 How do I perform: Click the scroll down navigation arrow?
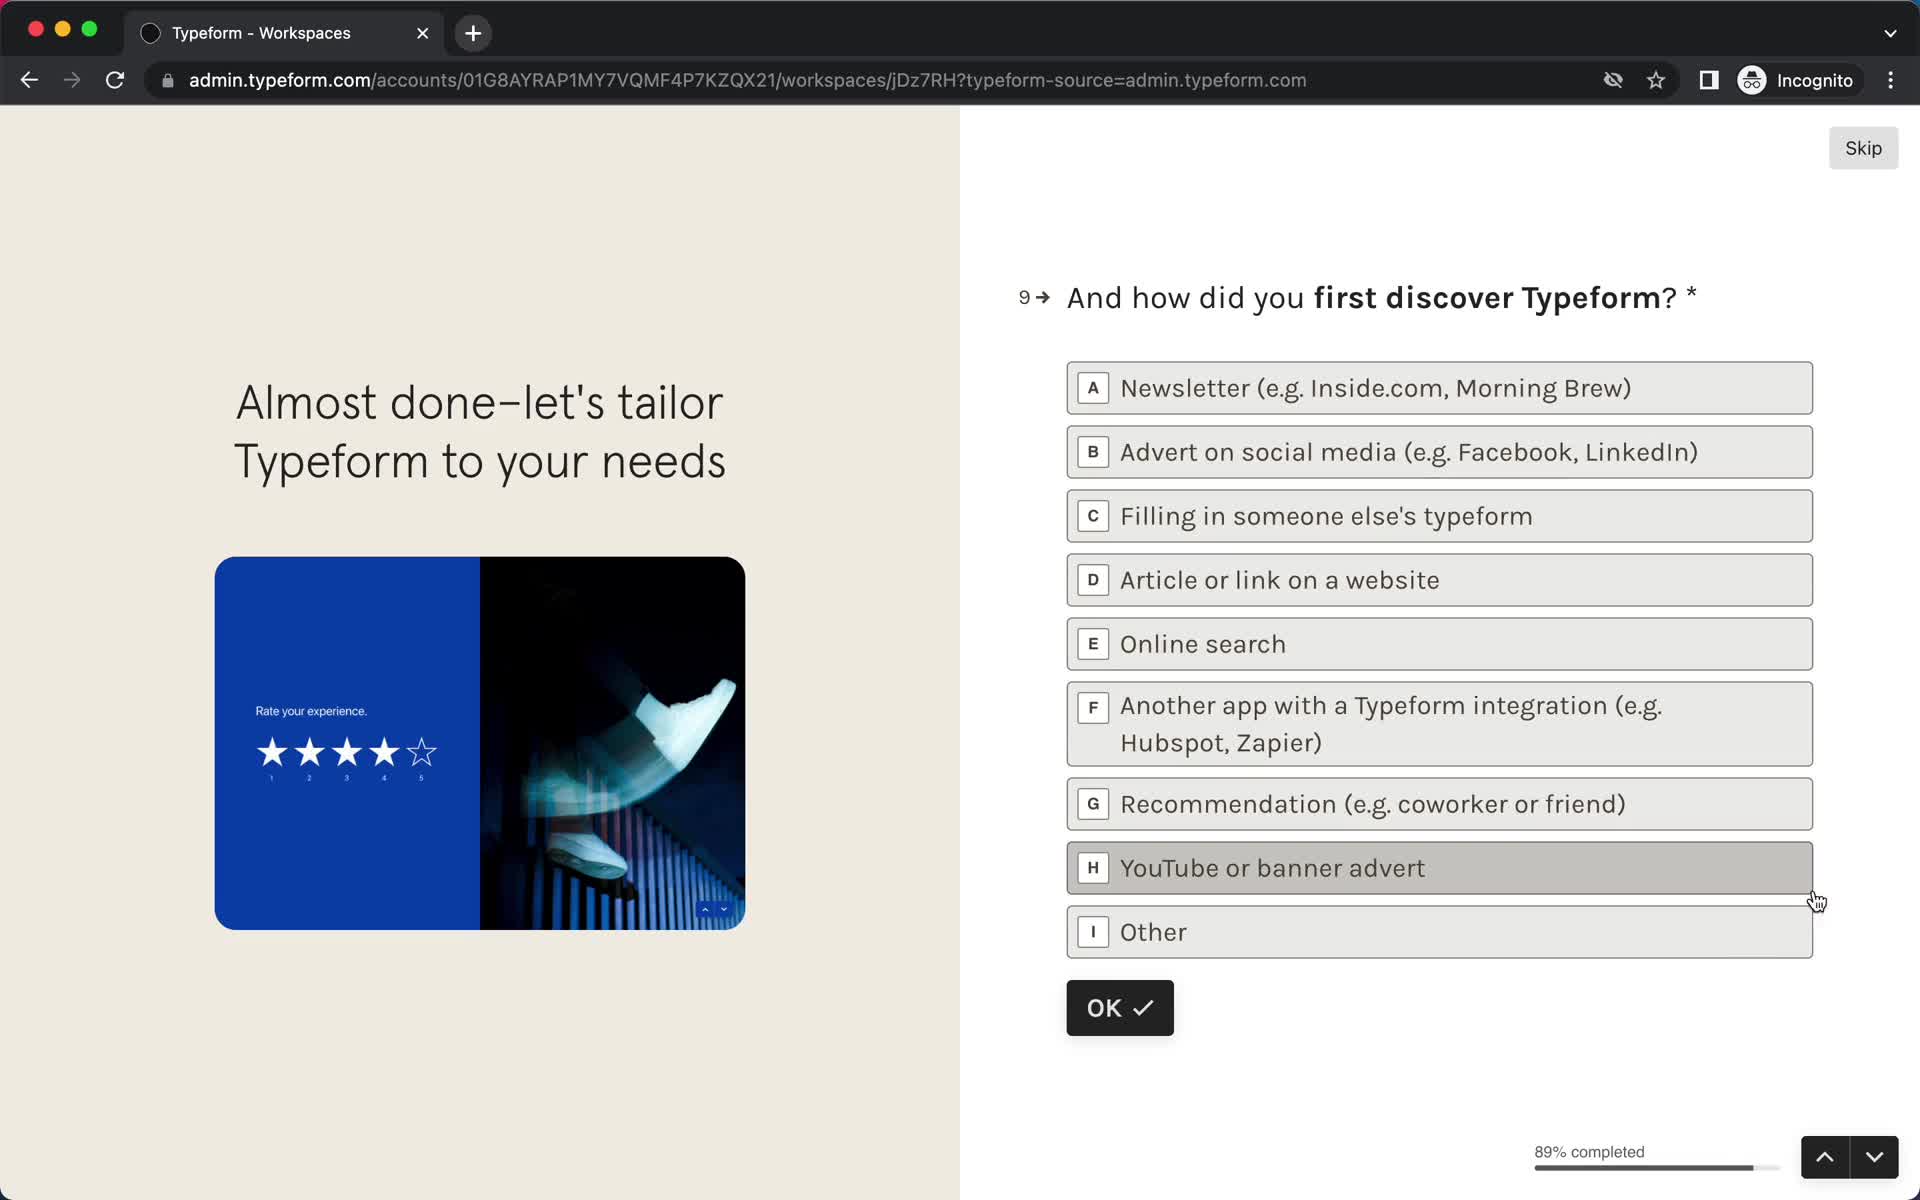click(1876, 1157)
